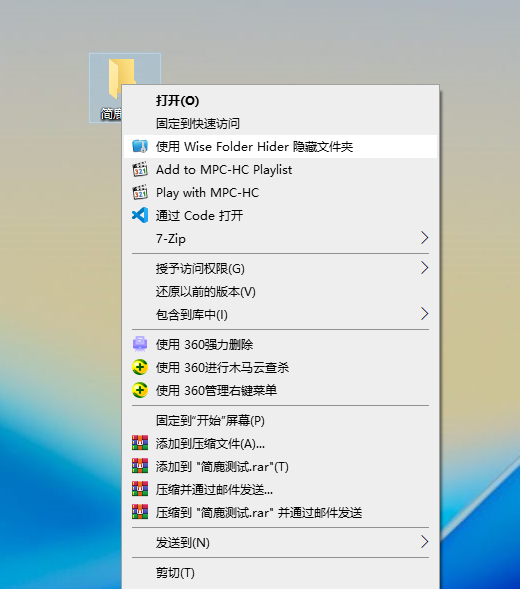This screenshot has height=589, width=520.
Task: Select 包含到库中(I) menu entry
Action: pyautogui.click(x=281, y=314)
